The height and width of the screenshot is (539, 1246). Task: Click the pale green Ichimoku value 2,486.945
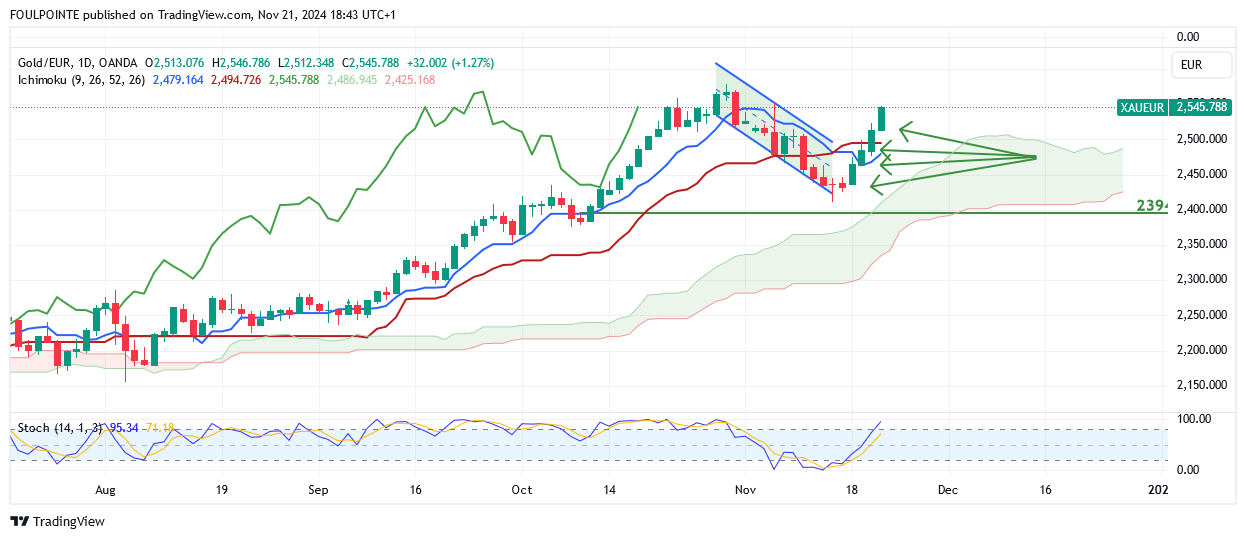tap(351, 79)
